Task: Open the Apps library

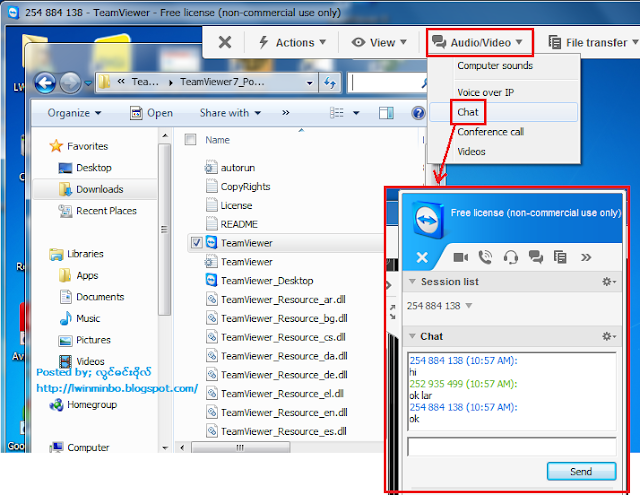Action: (79, 275)
